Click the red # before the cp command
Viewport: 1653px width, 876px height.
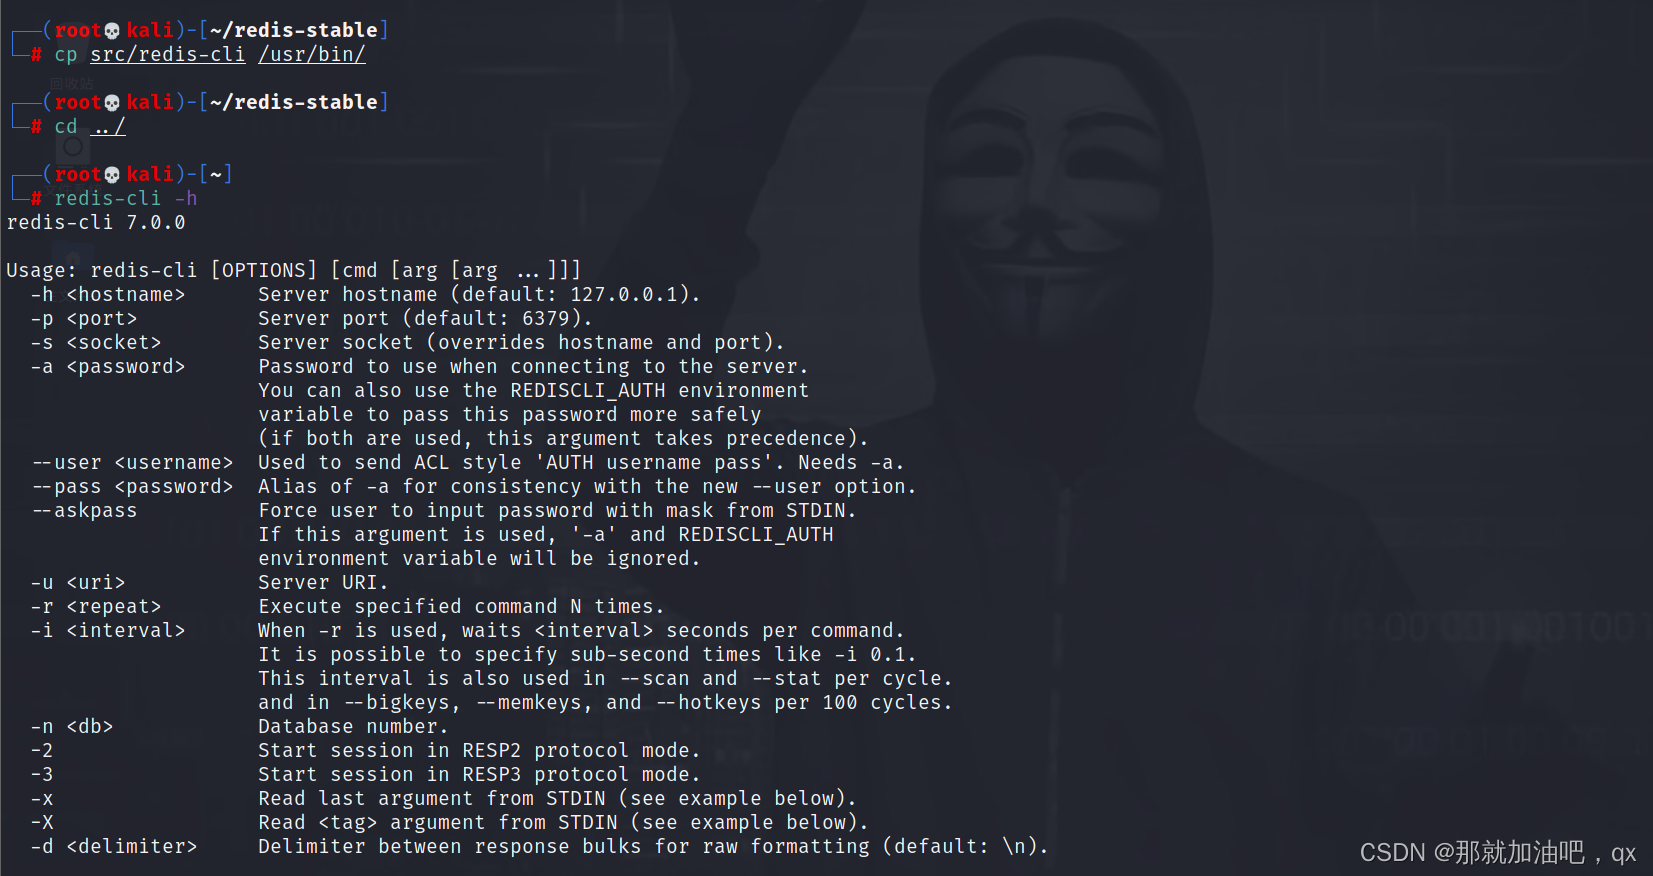pos(36,55)
